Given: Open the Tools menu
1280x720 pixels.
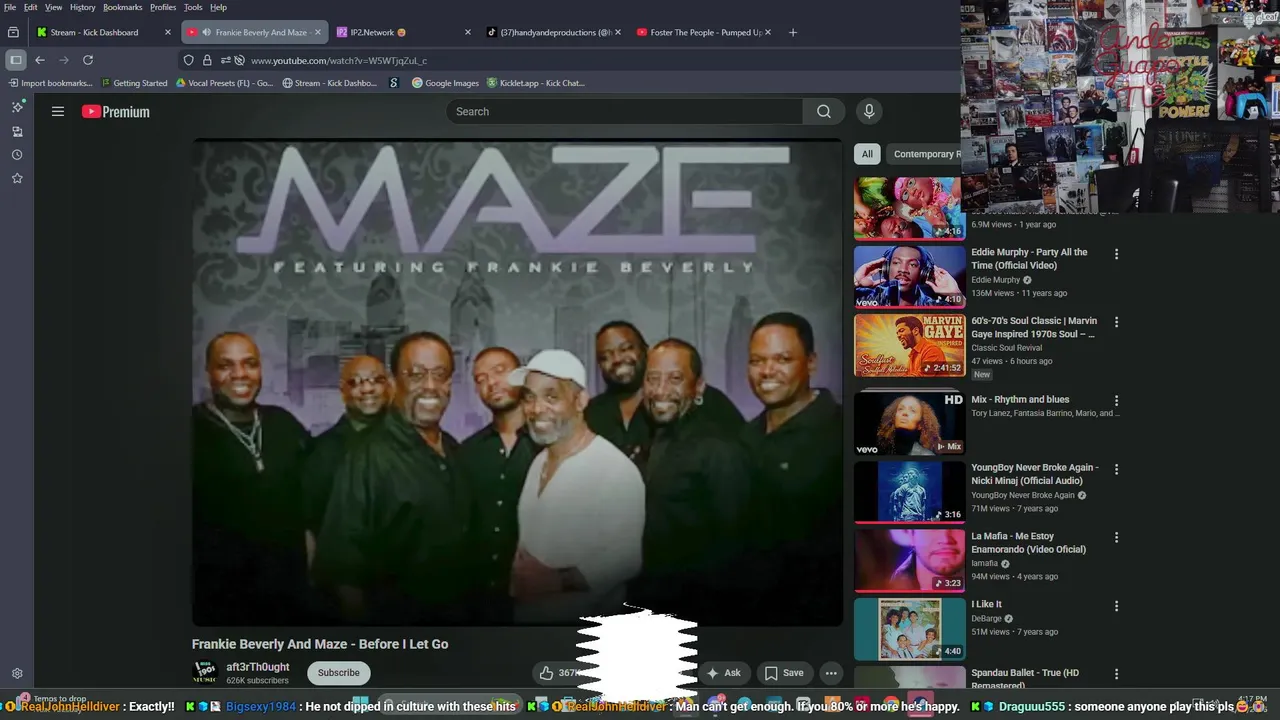Looking at the screenshot, I should [193, 7].
